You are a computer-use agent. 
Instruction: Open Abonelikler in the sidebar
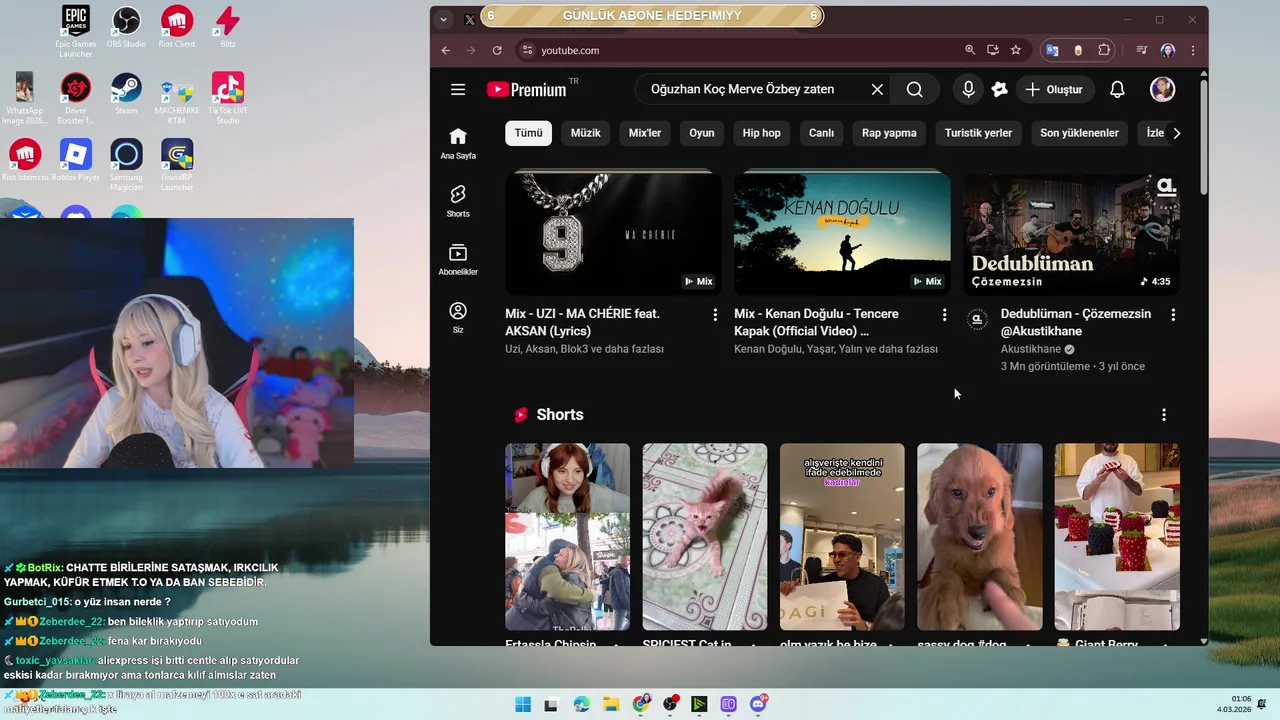point(458,259)
